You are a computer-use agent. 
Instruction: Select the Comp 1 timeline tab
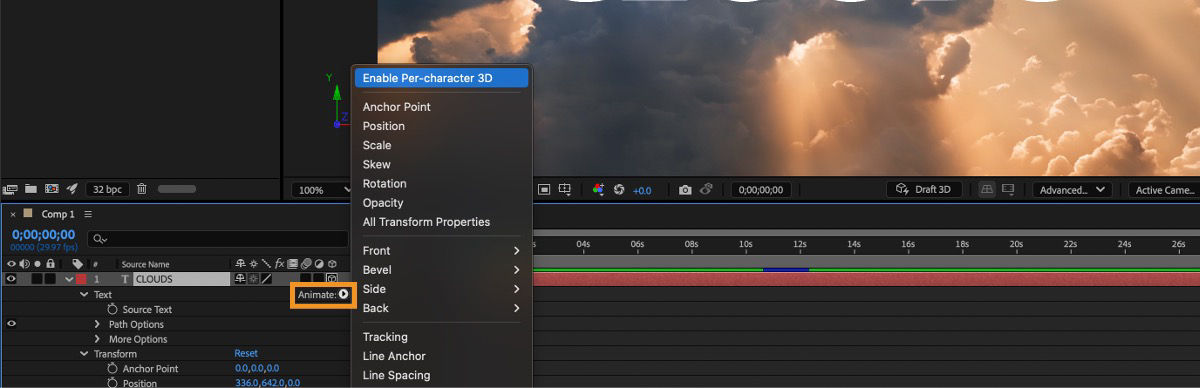(x=58, y=214)
